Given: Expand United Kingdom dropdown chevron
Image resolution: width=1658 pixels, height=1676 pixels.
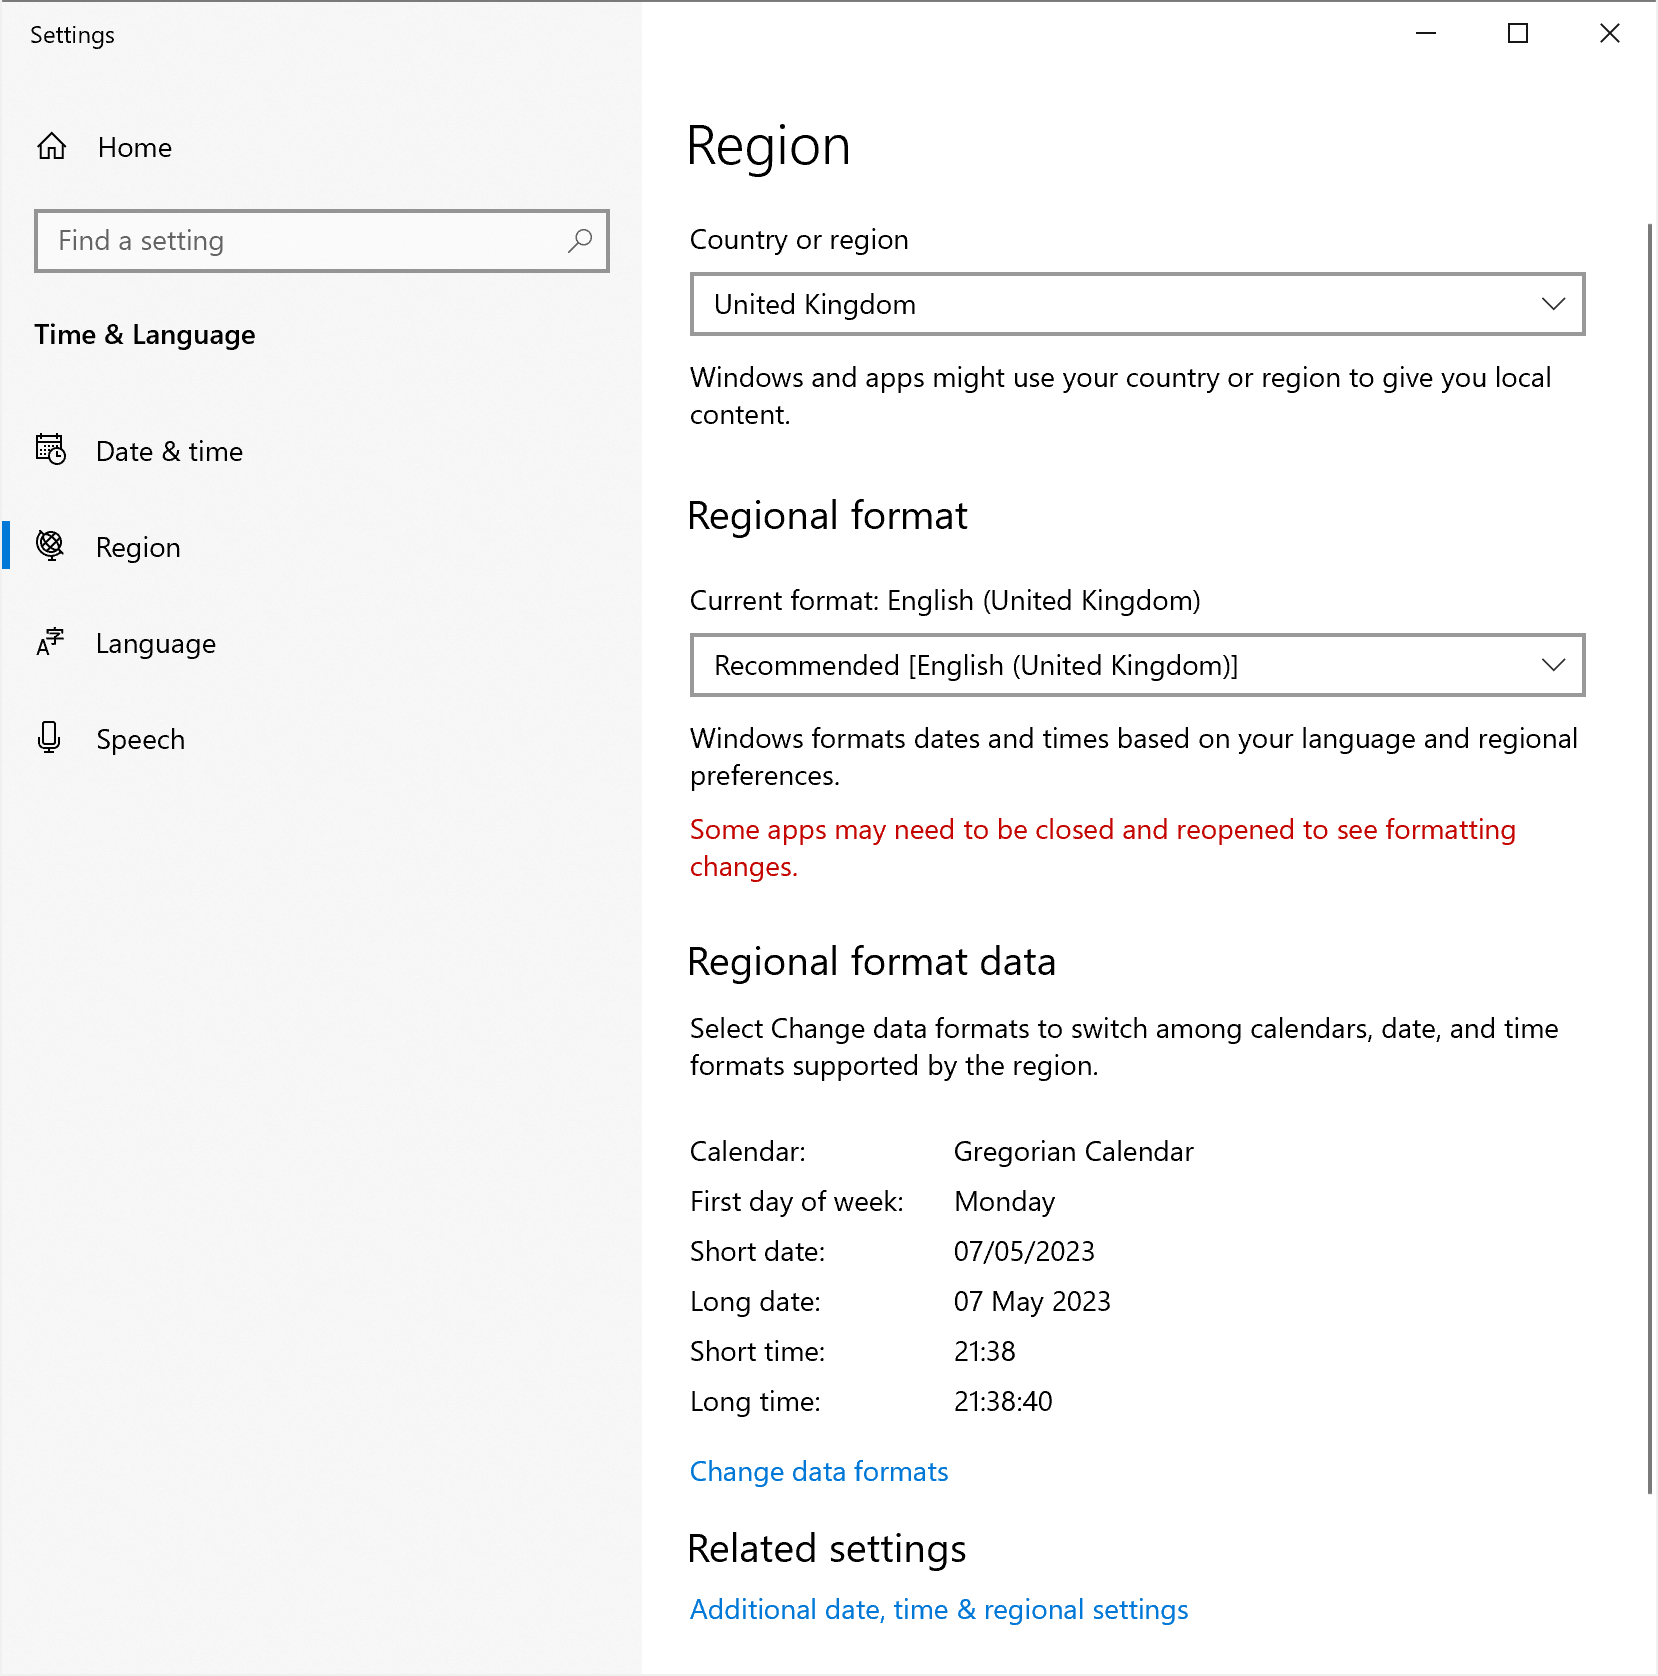Looking at the screenshot, I should click(x=1553, y=304).
